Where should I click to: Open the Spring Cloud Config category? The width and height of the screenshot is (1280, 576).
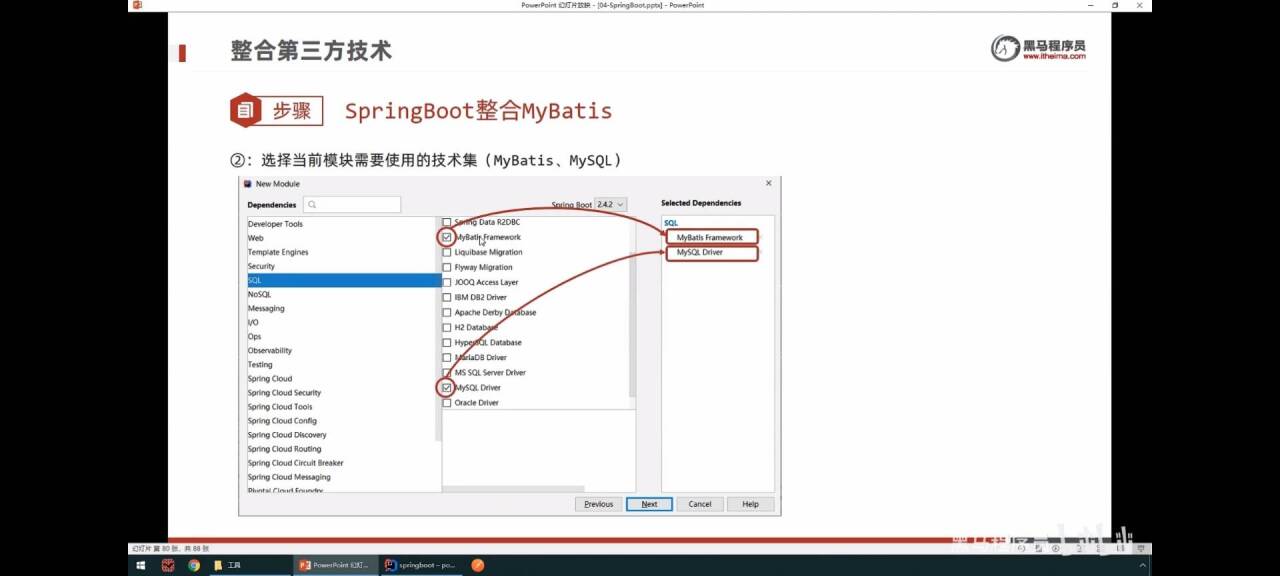(283, 420)
